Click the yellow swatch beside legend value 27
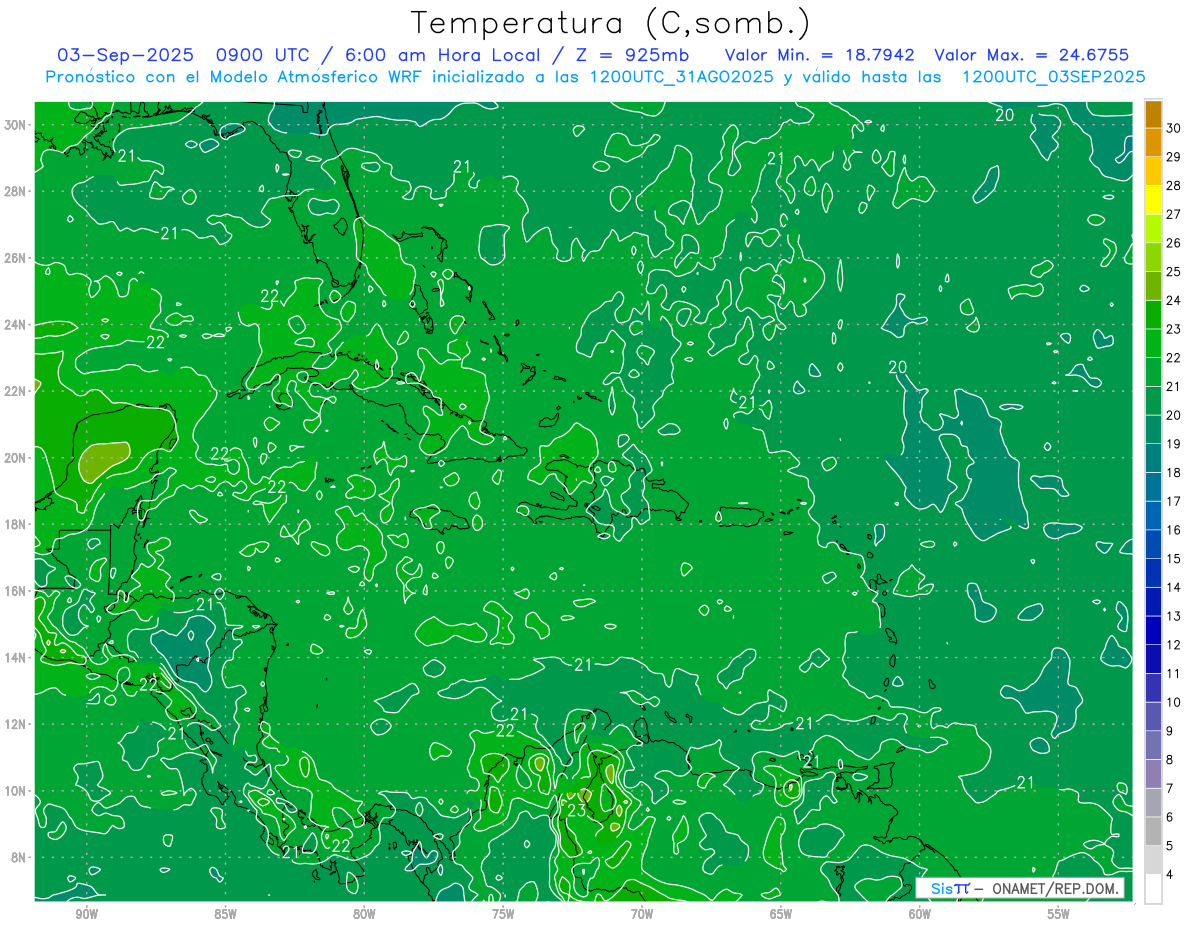This screenshot has width=1200, height=927. pos(1153,200)
